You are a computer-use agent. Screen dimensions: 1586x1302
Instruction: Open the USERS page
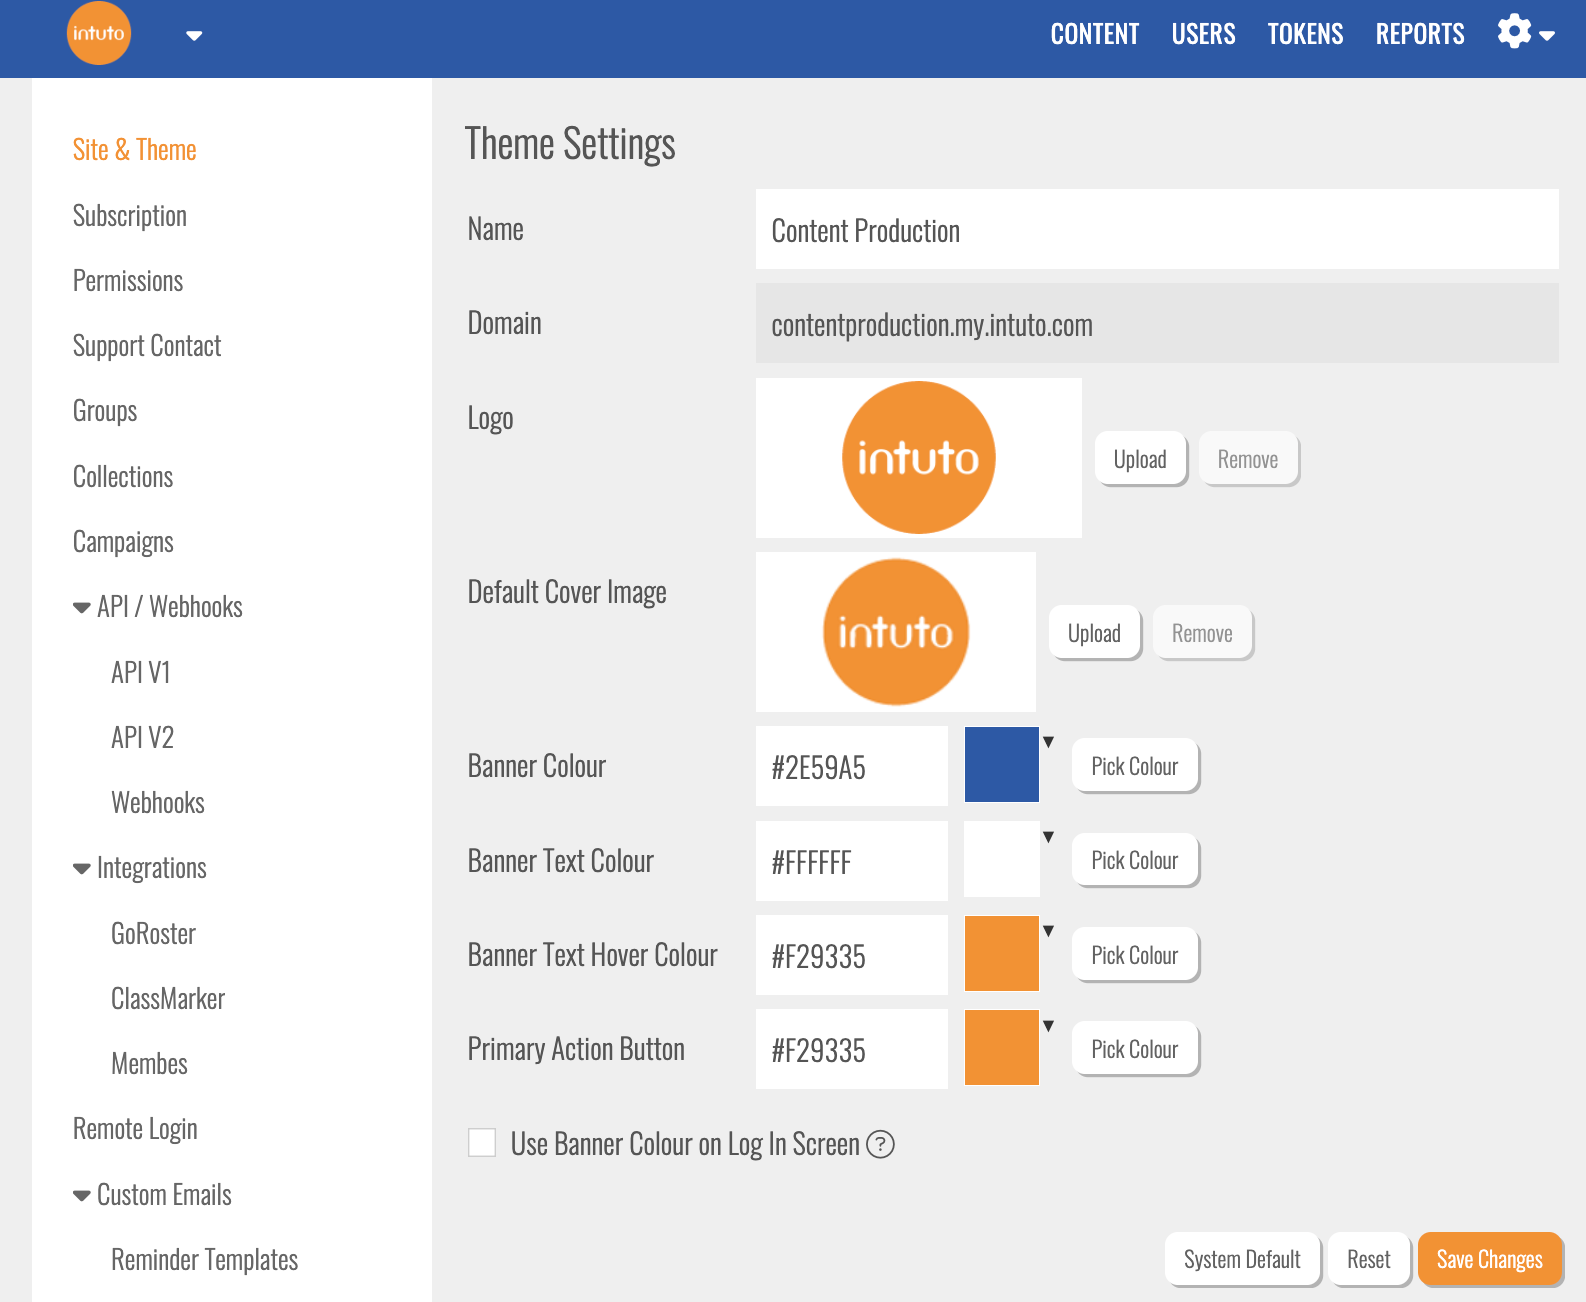1203,34
